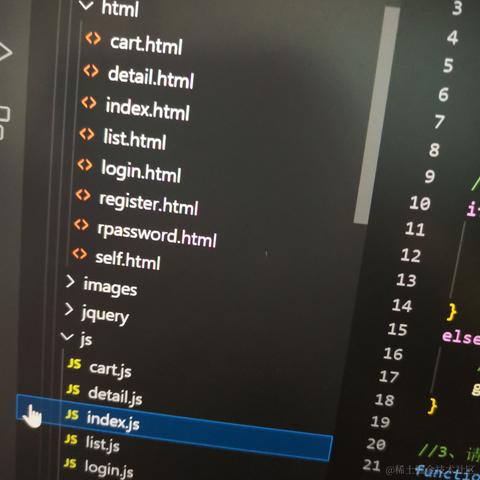Viewport: 480px width, 480px height.
Task: Select rpassword.html file
Action: (x=157, y=235)
